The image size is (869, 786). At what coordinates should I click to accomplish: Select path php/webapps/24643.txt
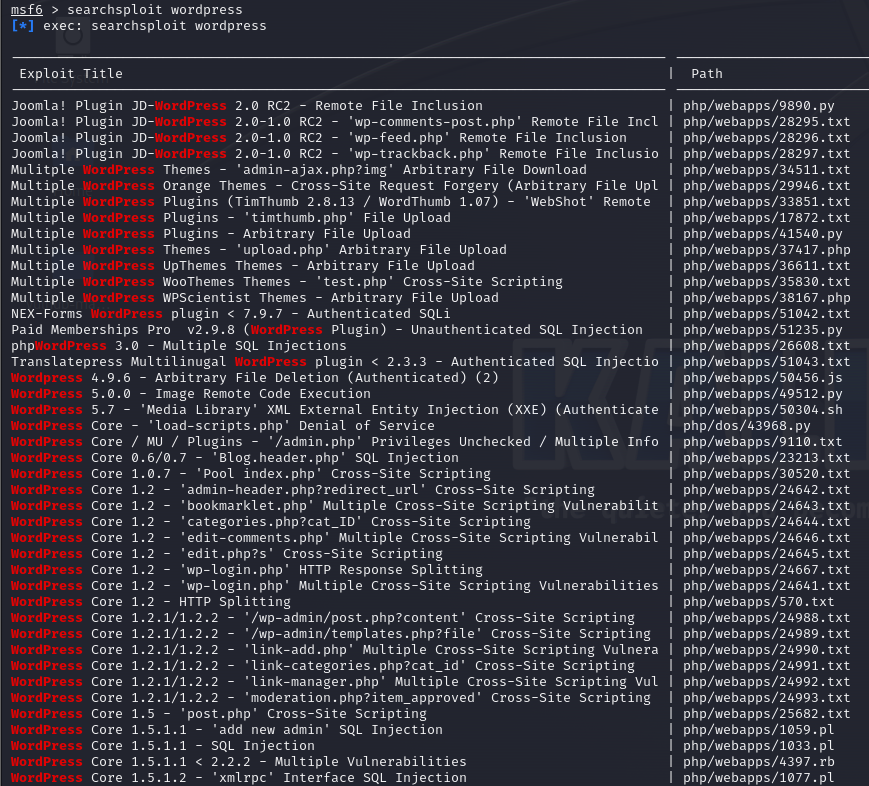pyautogui.click(x=766, y=506)
